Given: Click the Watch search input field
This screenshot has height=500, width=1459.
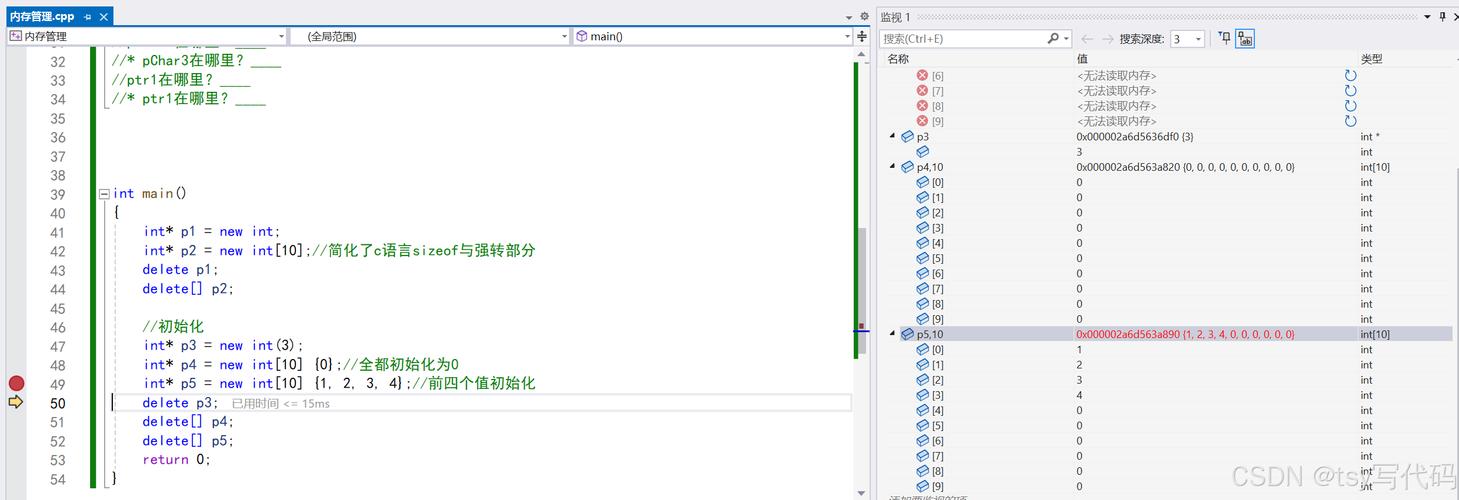Looking at the screenshot, I should tap(960, 38).
